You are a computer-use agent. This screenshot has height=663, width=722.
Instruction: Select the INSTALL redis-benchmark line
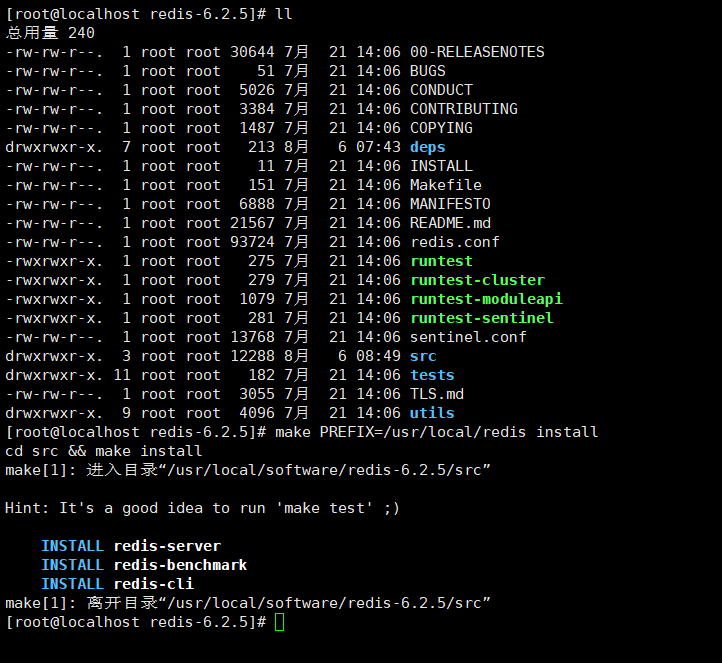(144, 565)
